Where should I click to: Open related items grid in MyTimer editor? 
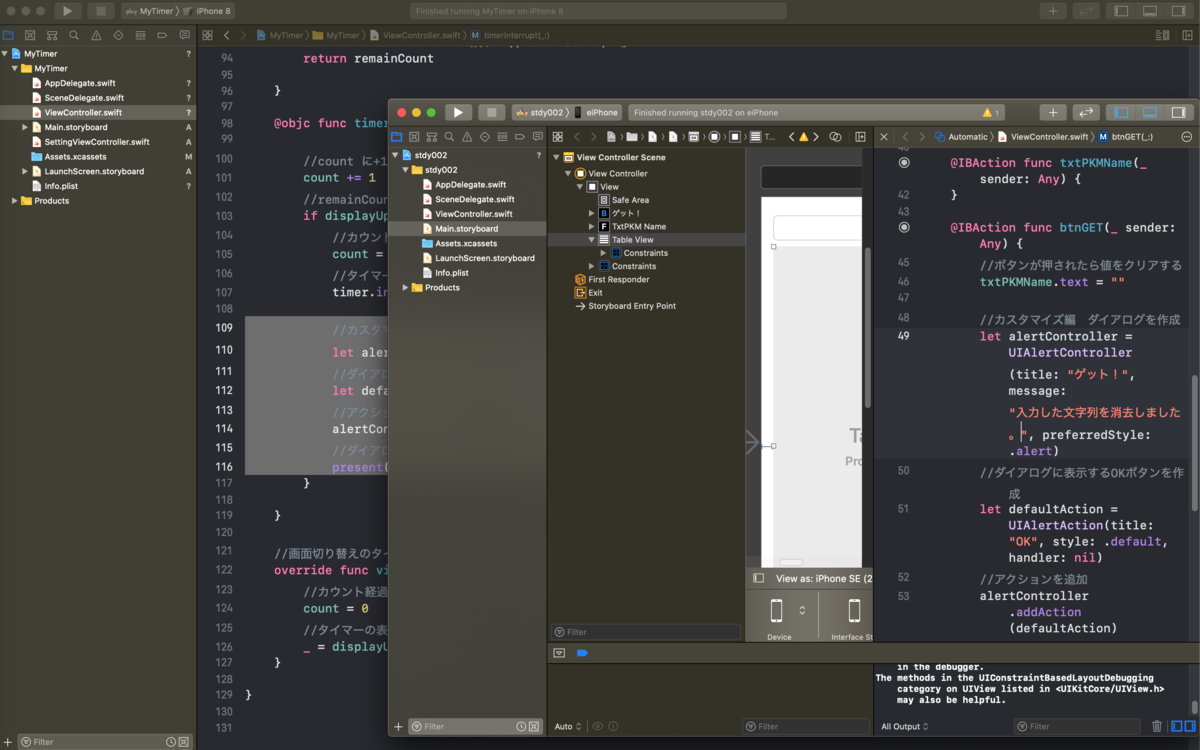pyautogui.click(x=207, y=34)
